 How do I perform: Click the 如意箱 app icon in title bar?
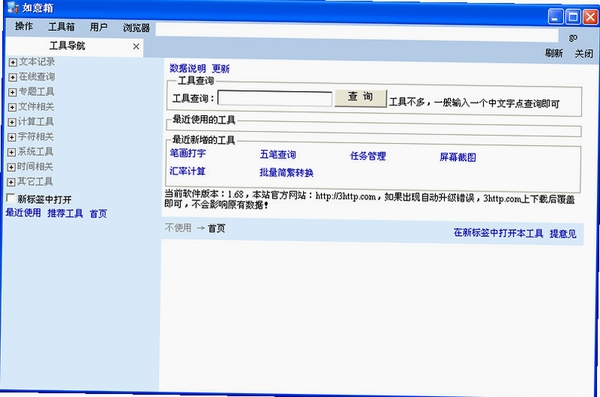[x=12, y=7]
